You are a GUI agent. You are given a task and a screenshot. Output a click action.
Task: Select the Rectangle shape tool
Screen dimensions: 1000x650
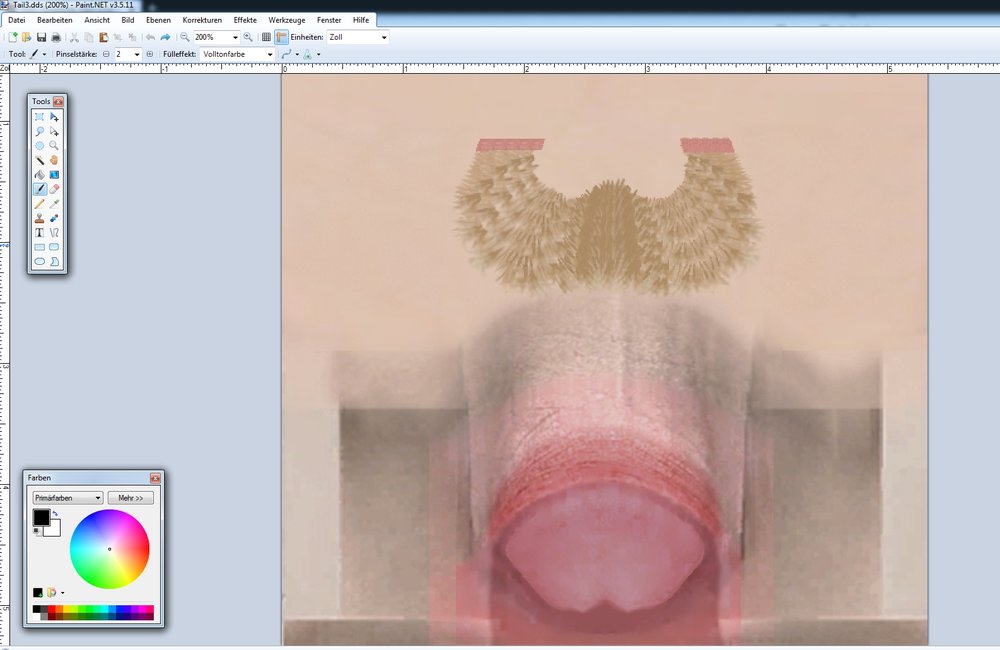tap(40, 247)
